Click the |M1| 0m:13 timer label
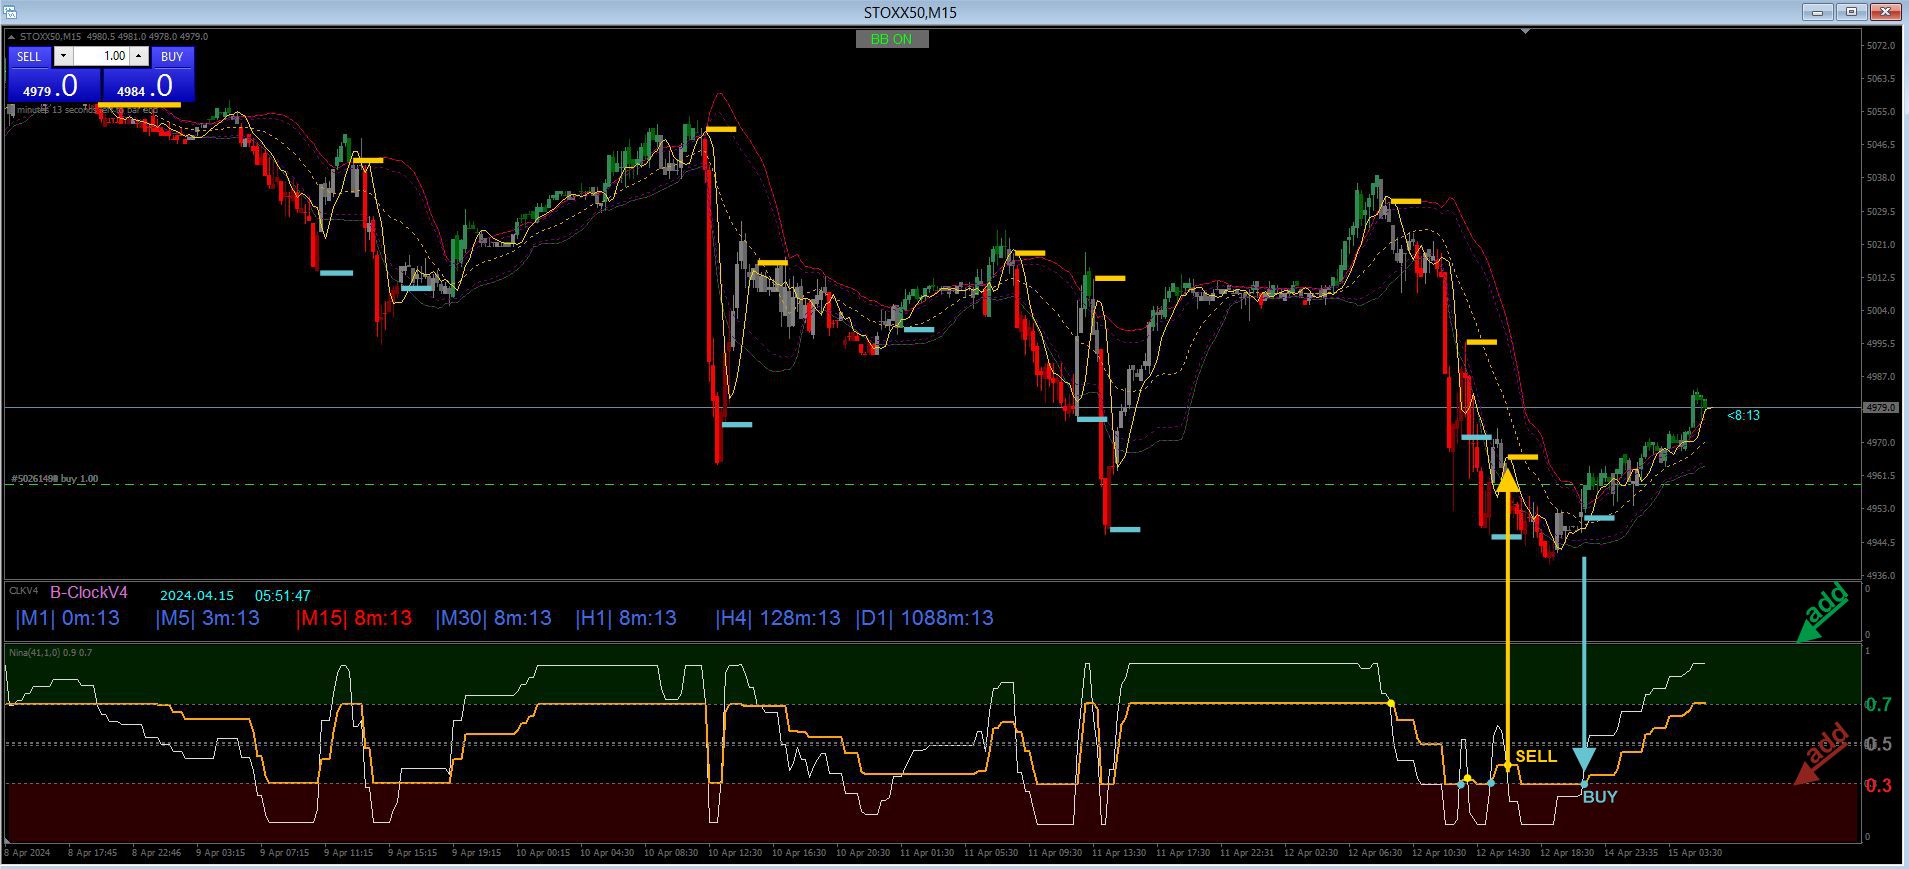Screen dimensions: 1909x869 68,618
